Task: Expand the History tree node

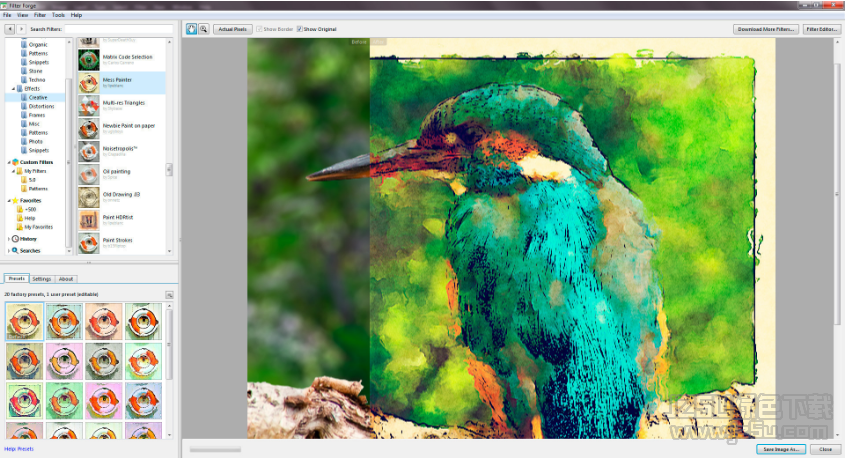Action: (x=9, y=238)
